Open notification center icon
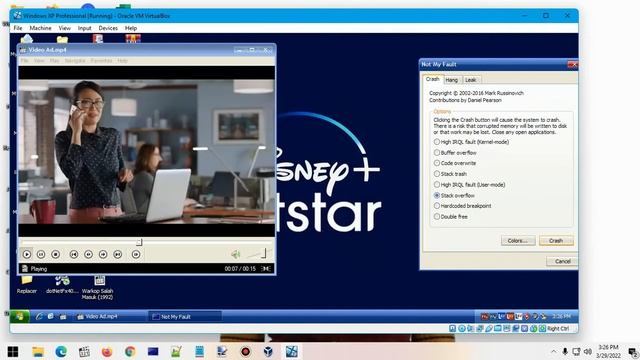640x360 pixels. [633, 352]
